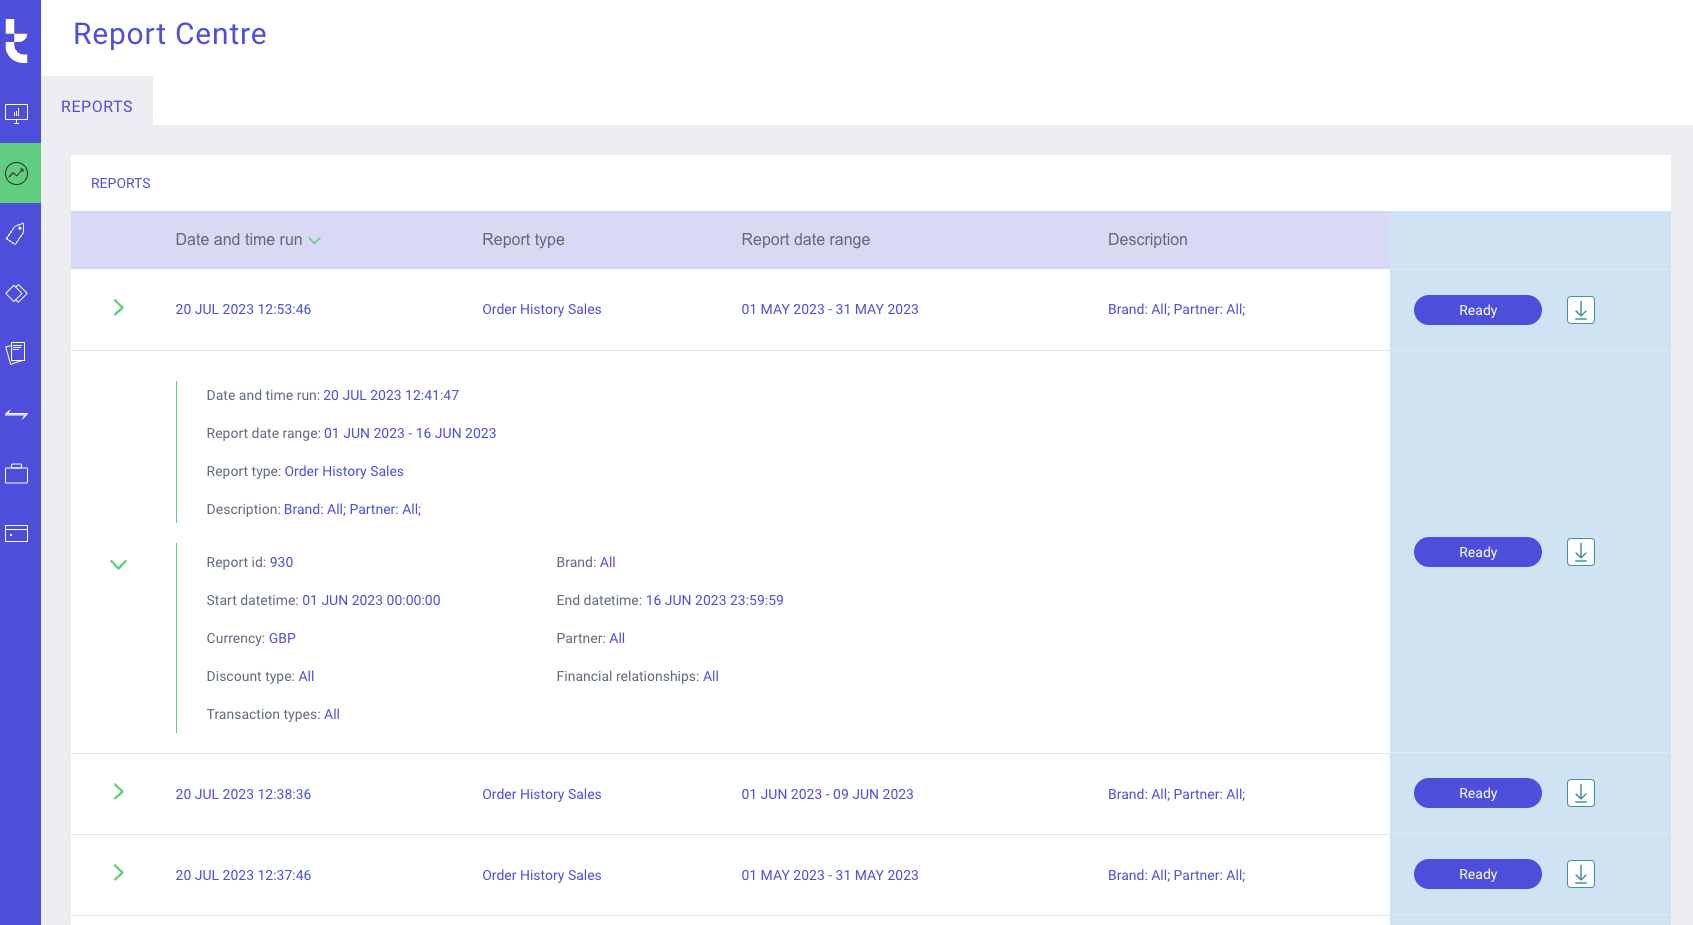This screenshot has height=925, width=1693.
Task: Download the 20 JUL 2023 12:37:46 report
Action: point(1580,874)
